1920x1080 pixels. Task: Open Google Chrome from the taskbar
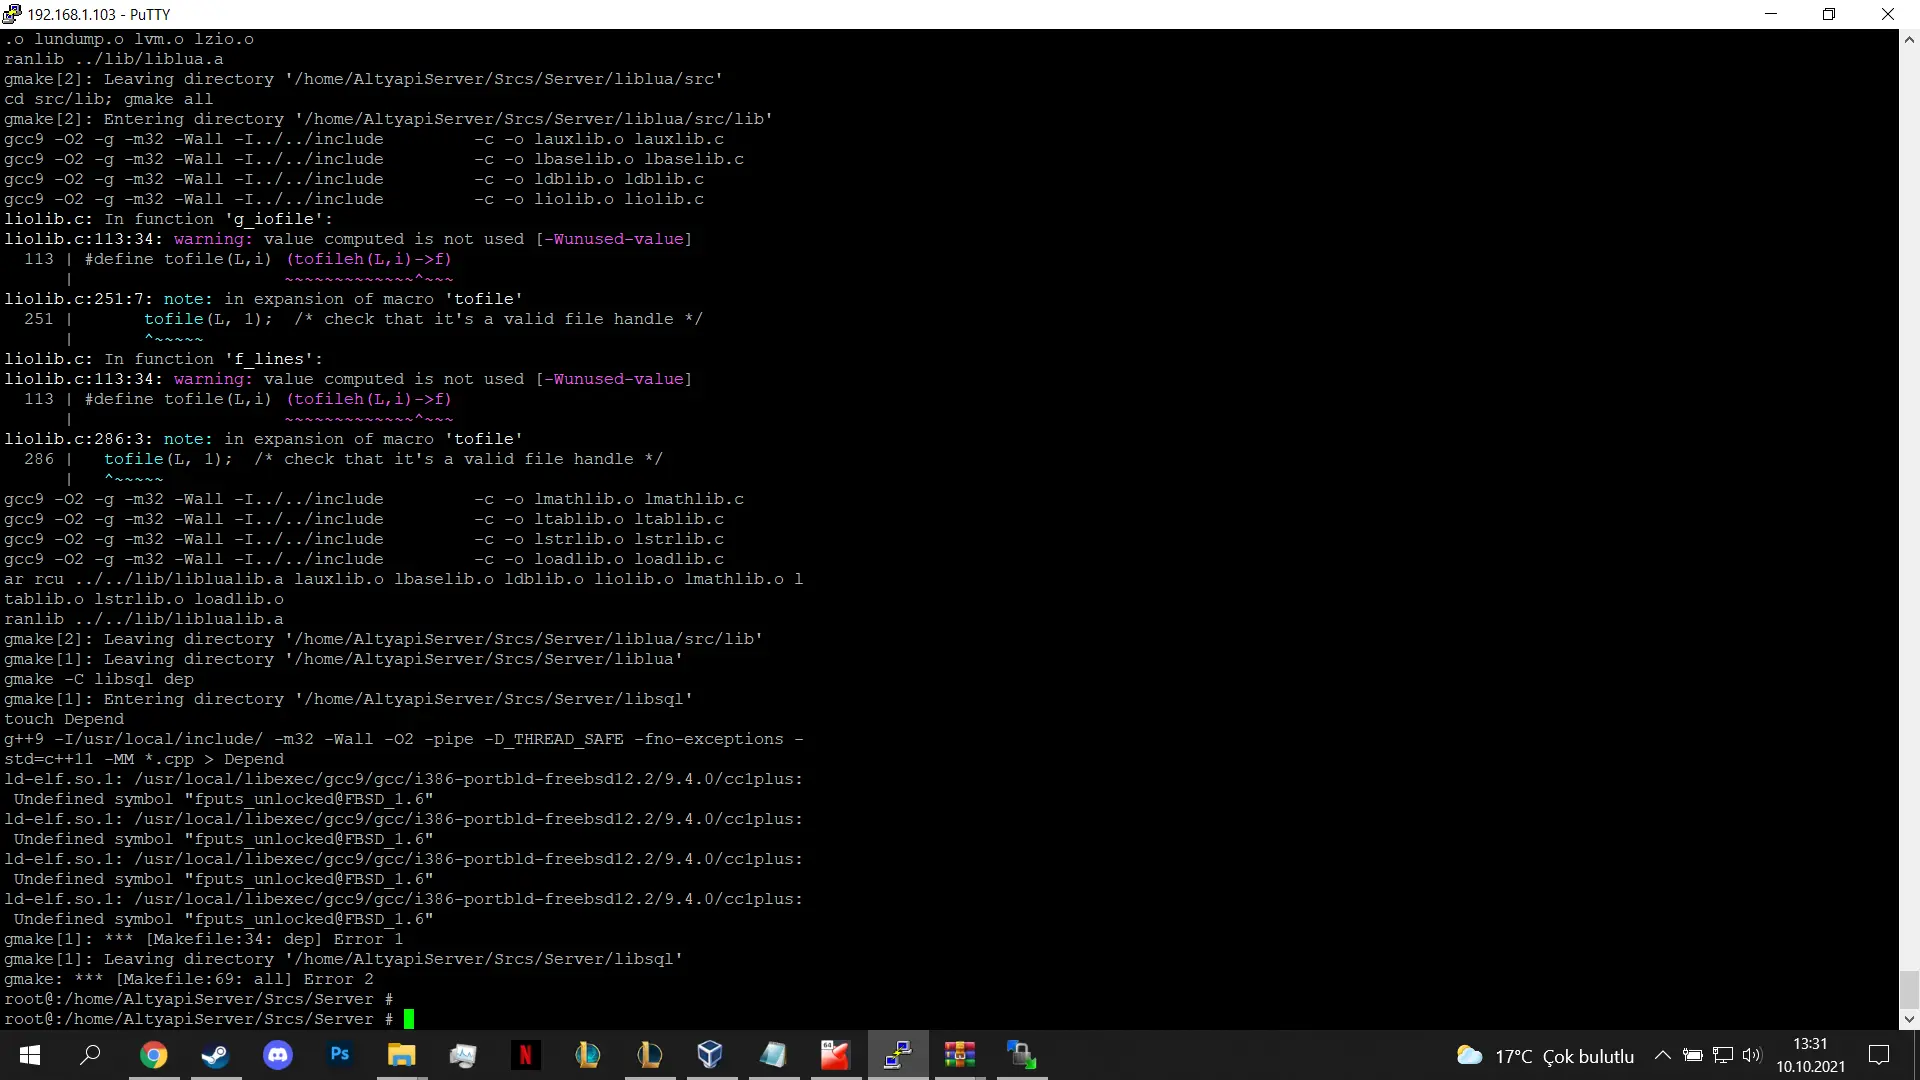[154, 1055]
